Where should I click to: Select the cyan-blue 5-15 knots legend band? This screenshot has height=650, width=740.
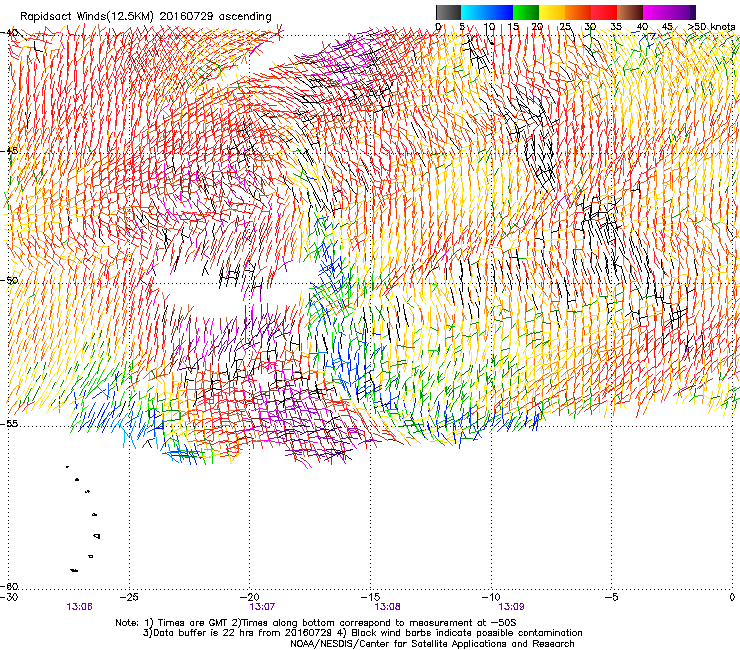[487, 12]
